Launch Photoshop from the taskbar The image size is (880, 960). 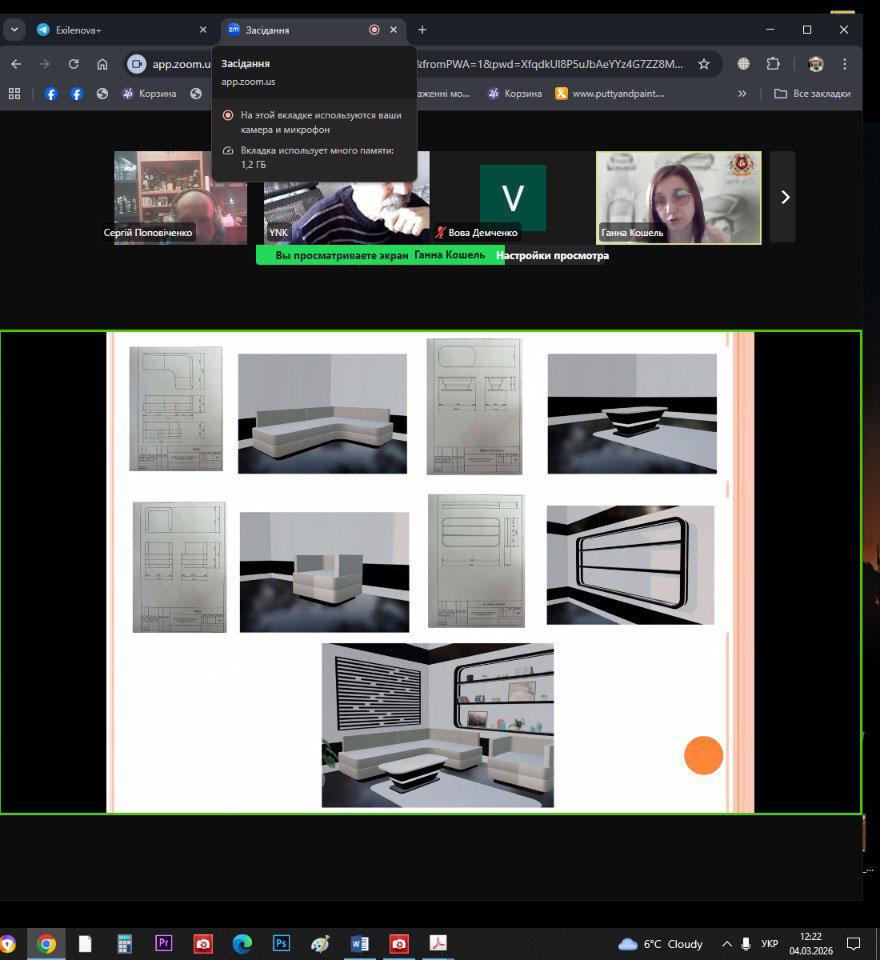click(281, 943)
